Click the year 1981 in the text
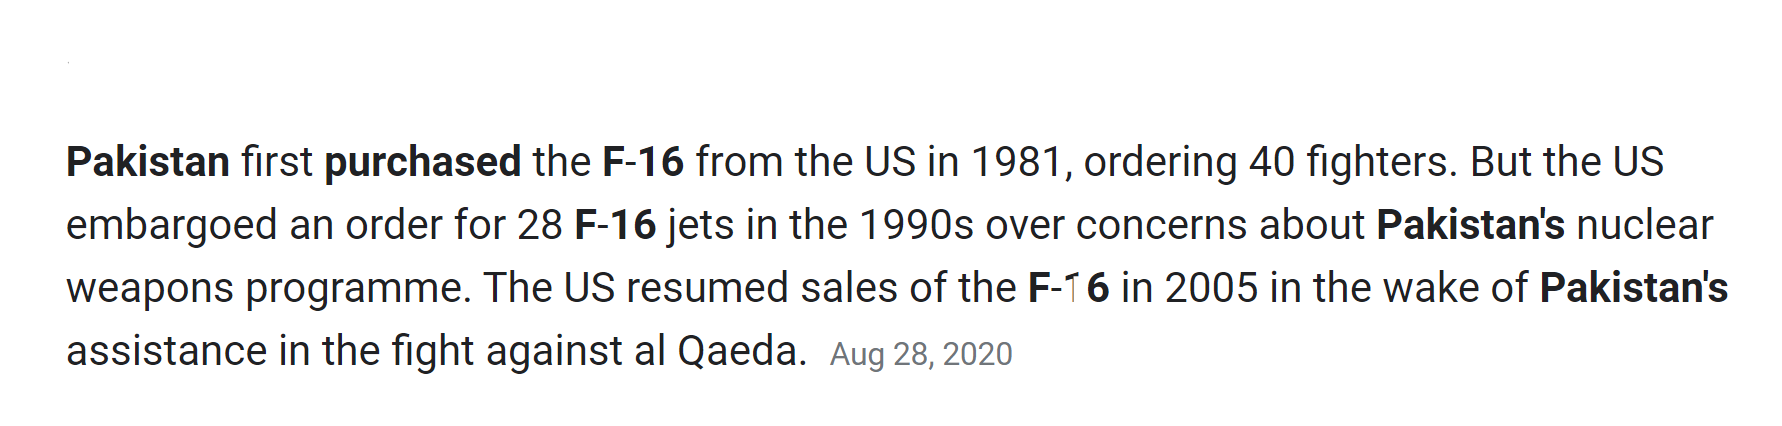1782x426 pixels. point(1018,162)
